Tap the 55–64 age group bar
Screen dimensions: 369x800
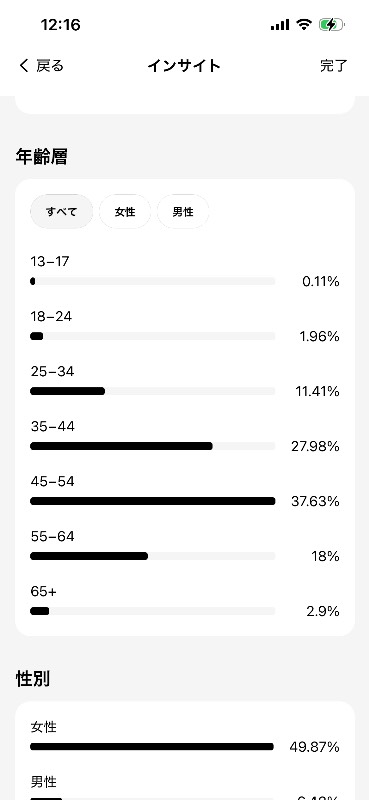pyautogui.click(x=153, y=556)
